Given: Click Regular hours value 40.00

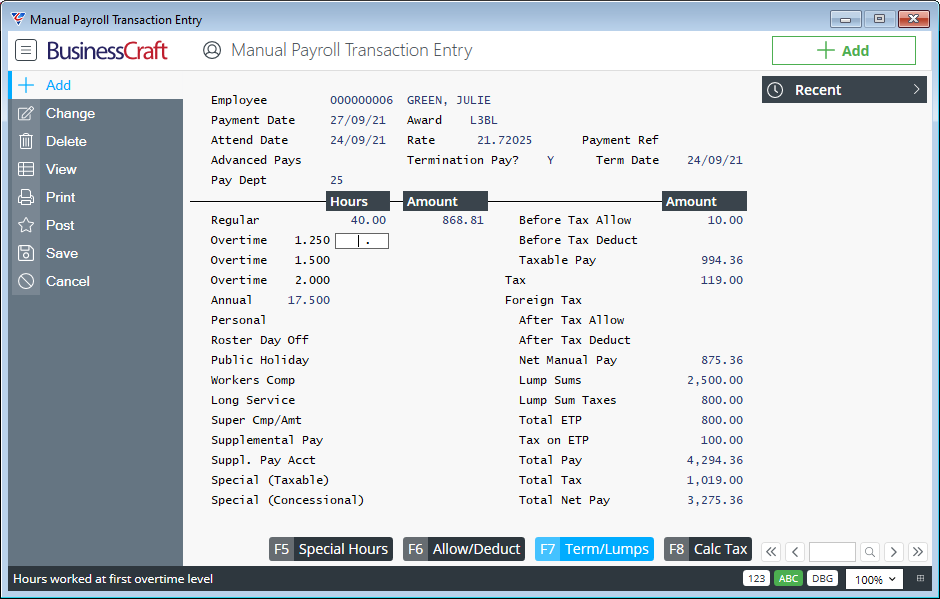Looking at the screenshot, I should click(368, 220).
